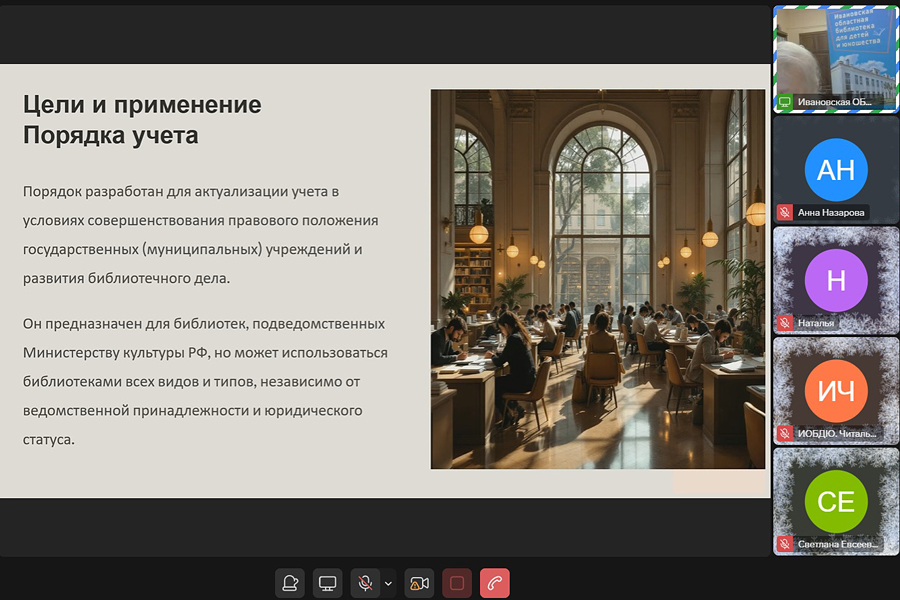Click the ИОБДЮ. Читаль... name label
900x600 pixels.
pyautogui.click(x=837, y=433)
